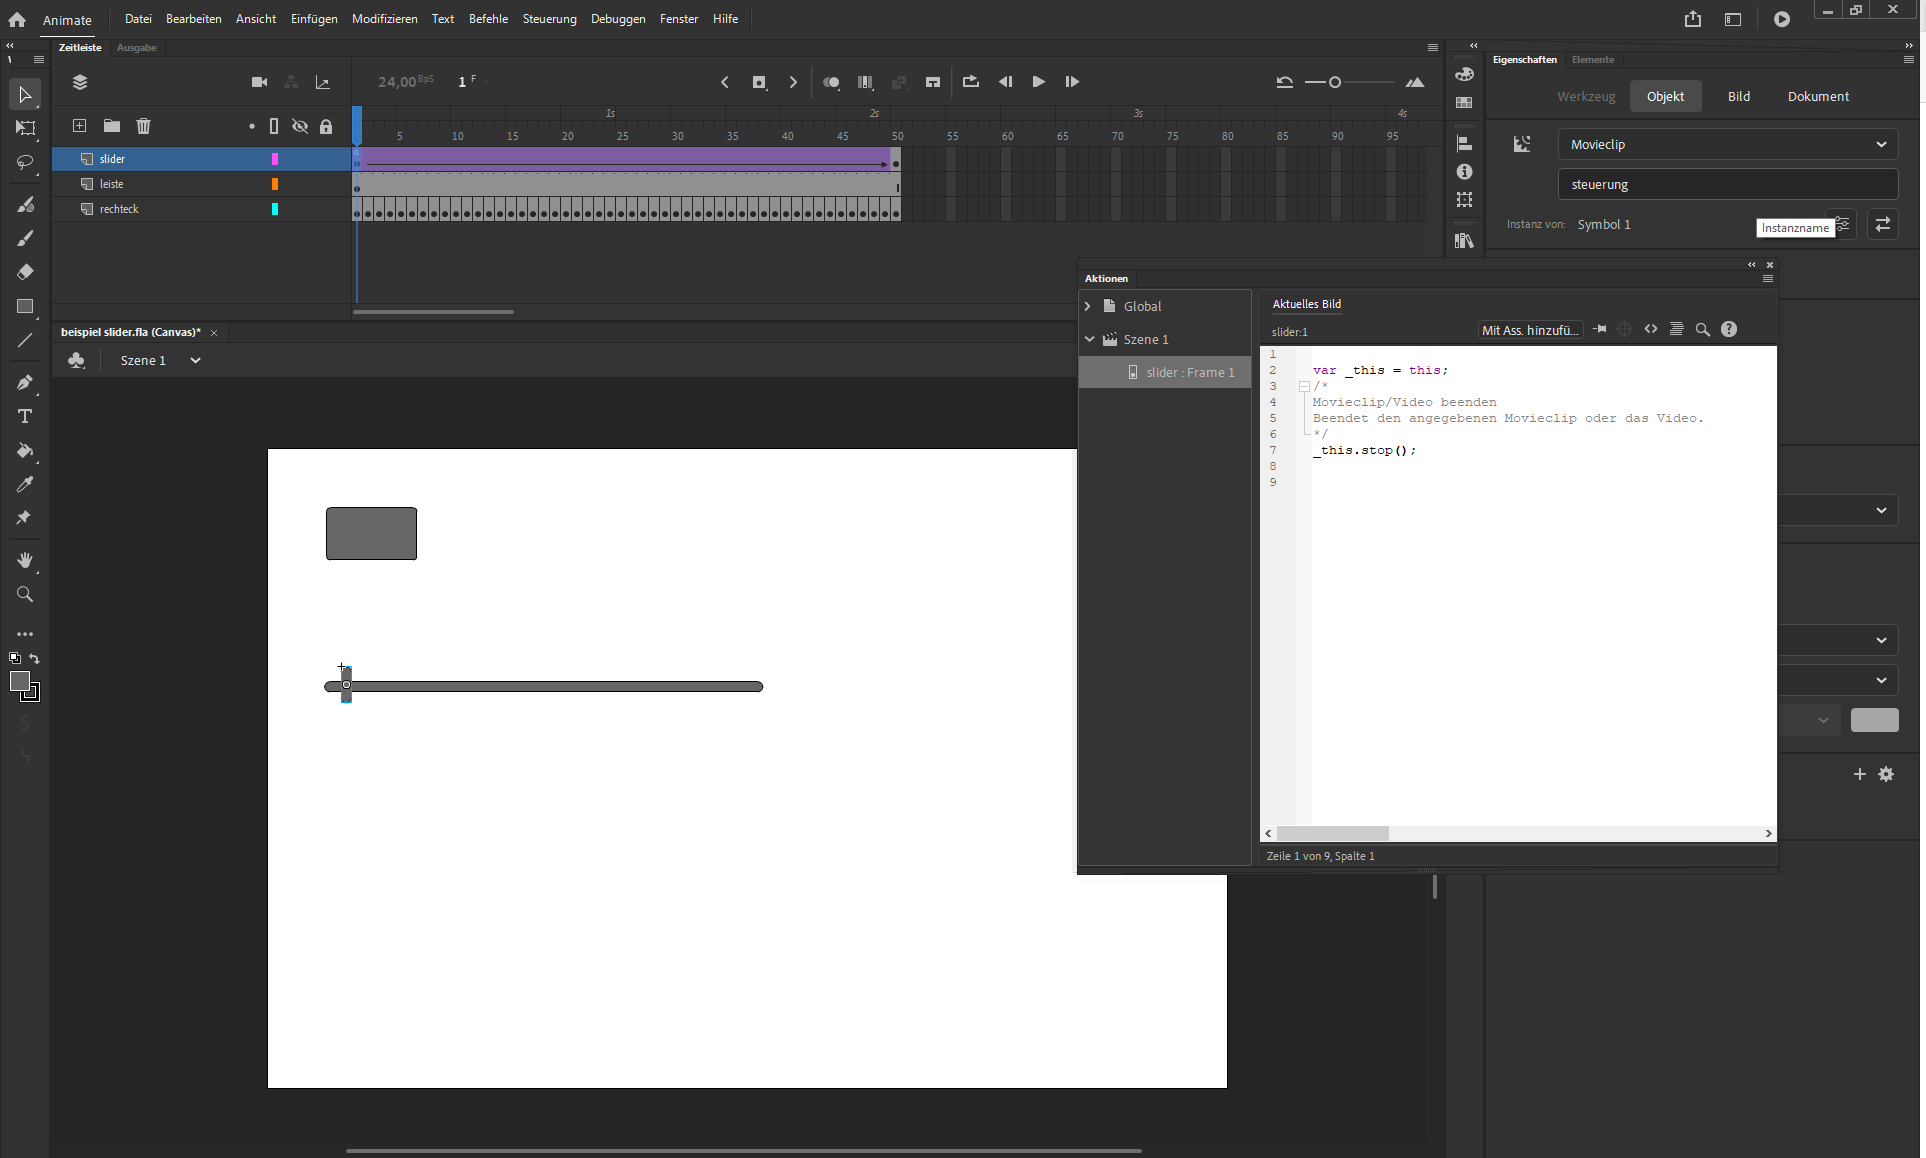
Task: Select slider : Frame 1 script entry
Action: coord(1189,372)
